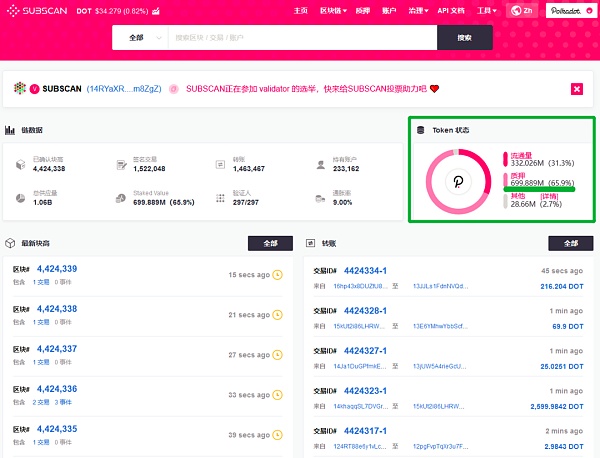Screen dimensions: 600x458
Task: Click the Polkadot logo in Token donut chart
Action: 461,182
